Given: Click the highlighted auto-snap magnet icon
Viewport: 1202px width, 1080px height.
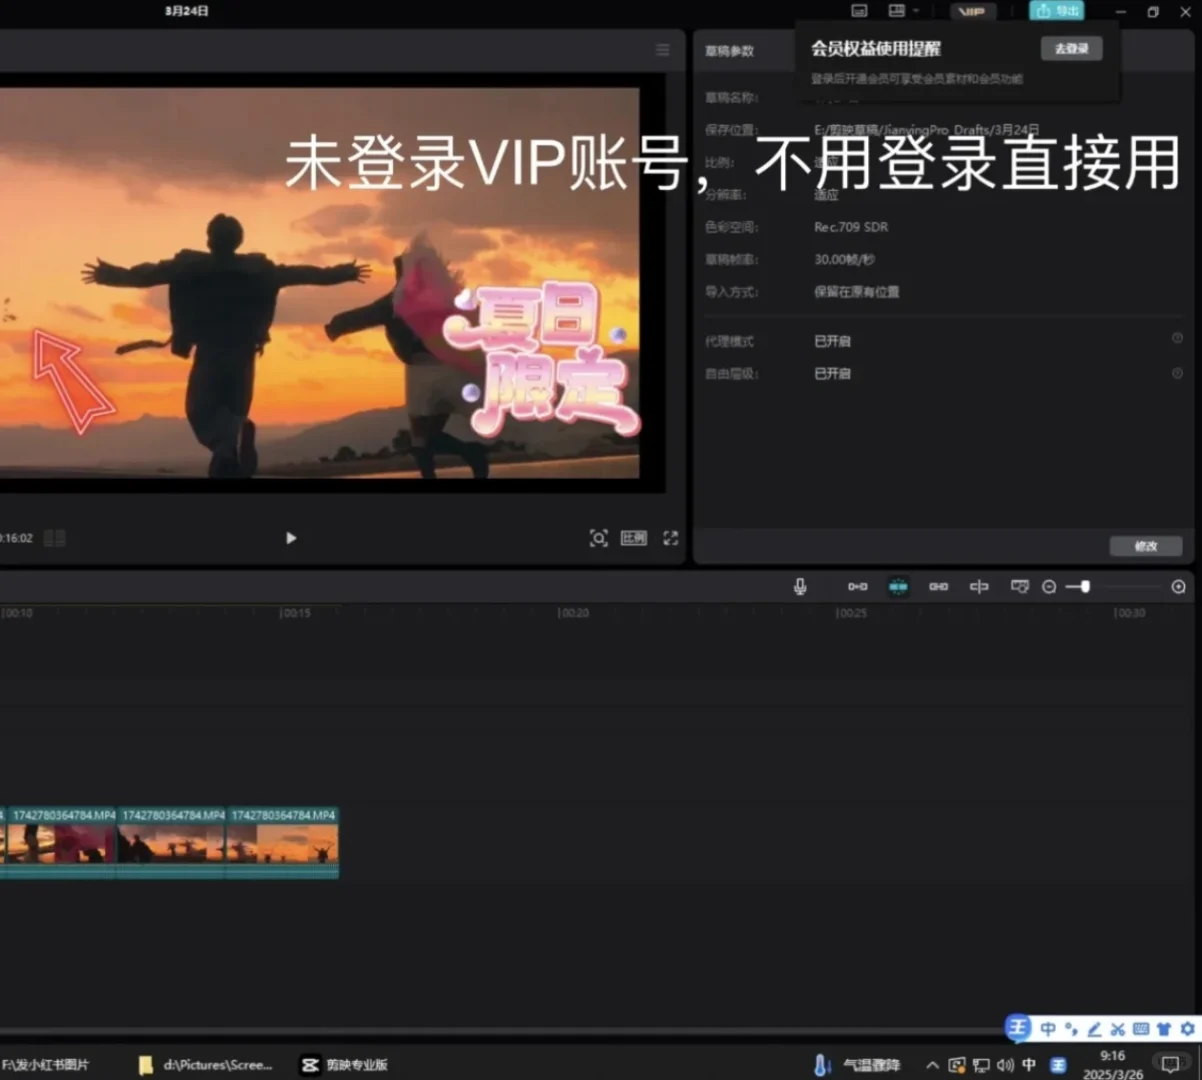Looking at the screenshot, I should pyautogui.click(x=898, y=586).
